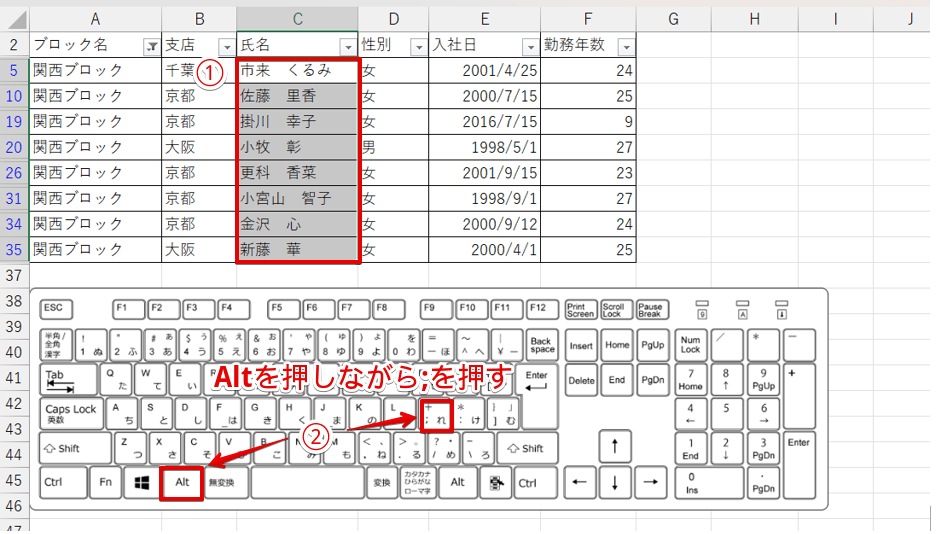The width and height of the screenshot is (938, 534).
Task: Click the circled number 2 marker
Action: [314, 435]
